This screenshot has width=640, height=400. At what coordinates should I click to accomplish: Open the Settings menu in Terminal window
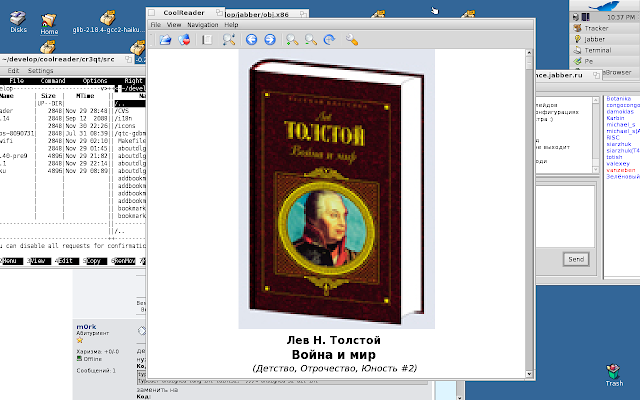click(x=40, y=71)
